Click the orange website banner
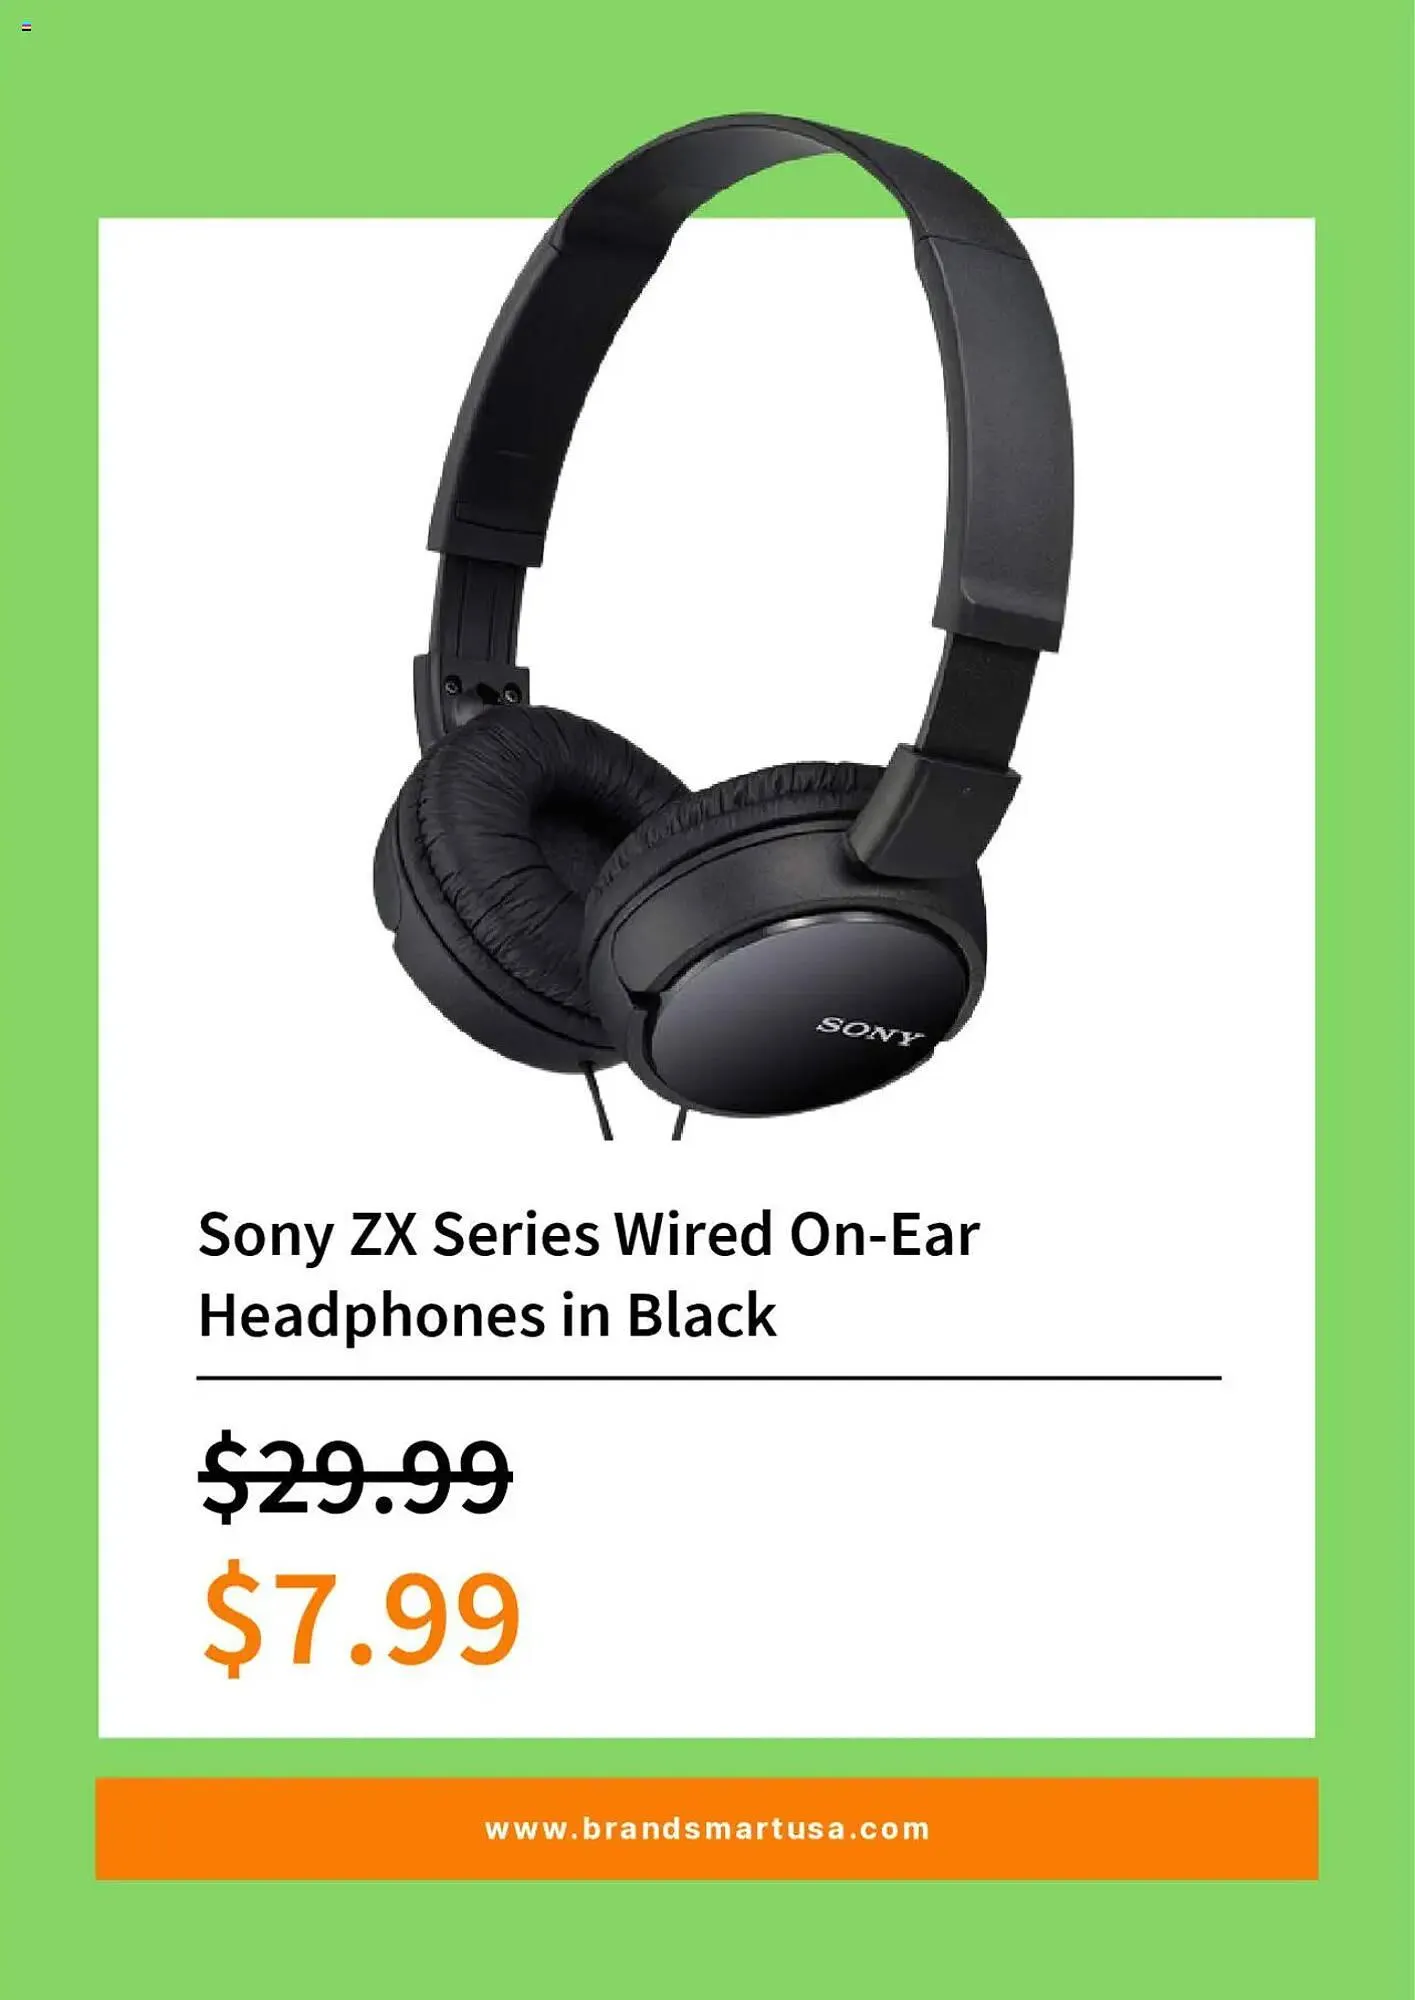Image resolution: width=1415 pixels, height=2000 pixels. point(707,1829)
